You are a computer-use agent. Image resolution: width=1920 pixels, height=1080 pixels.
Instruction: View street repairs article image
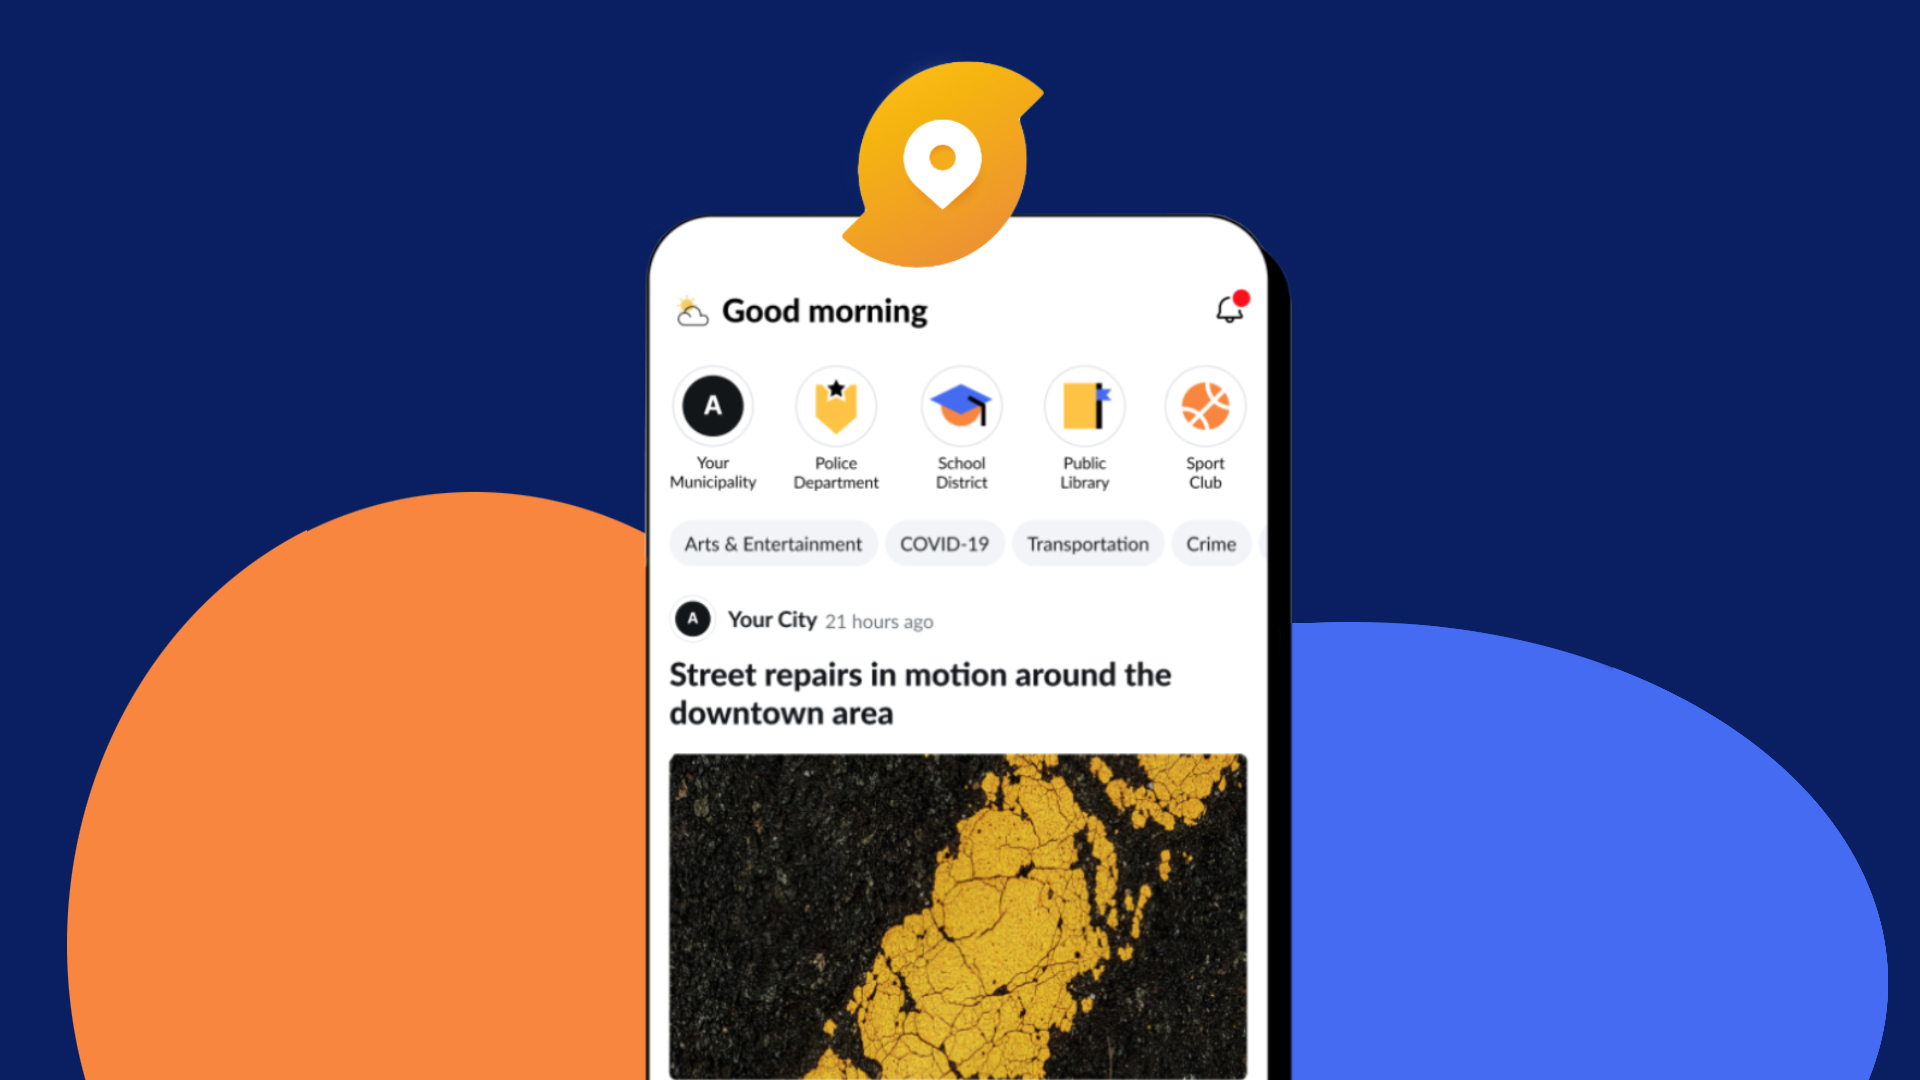[x=960, y=914]
